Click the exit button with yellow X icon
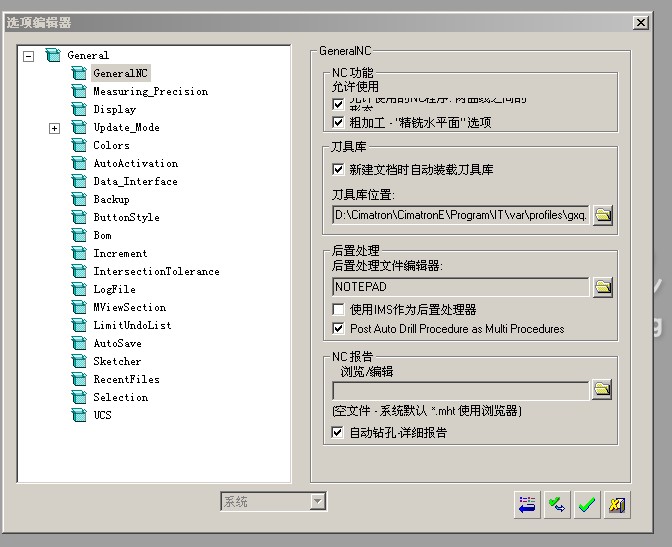Image resolution: width=672 pixels, height=547 pixels. tap(617, 505)
